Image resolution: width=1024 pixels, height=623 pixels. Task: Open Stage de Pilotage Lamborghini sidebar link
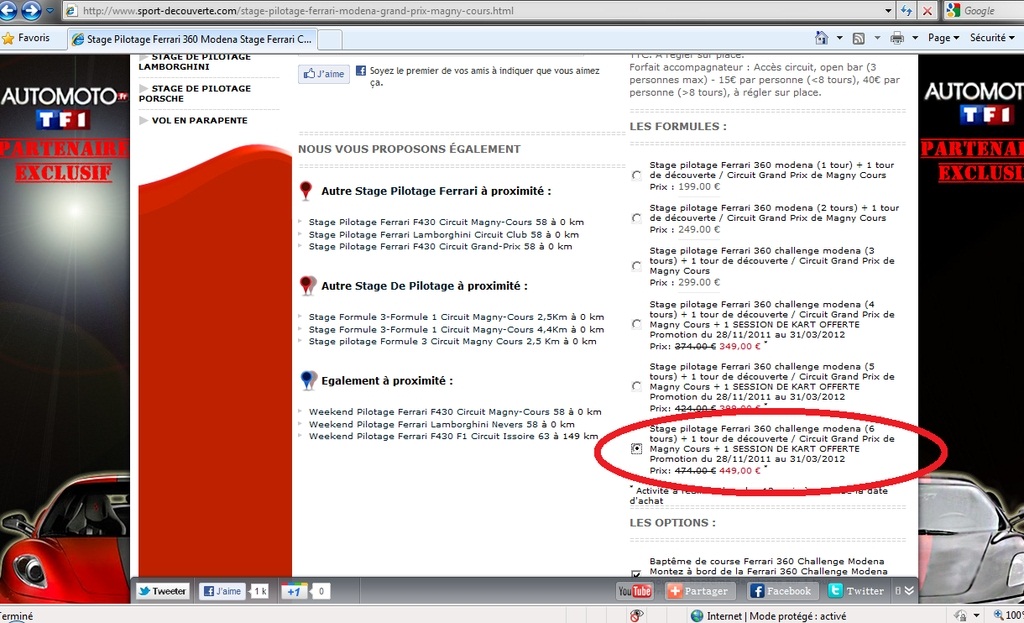[x=195, y=61]
